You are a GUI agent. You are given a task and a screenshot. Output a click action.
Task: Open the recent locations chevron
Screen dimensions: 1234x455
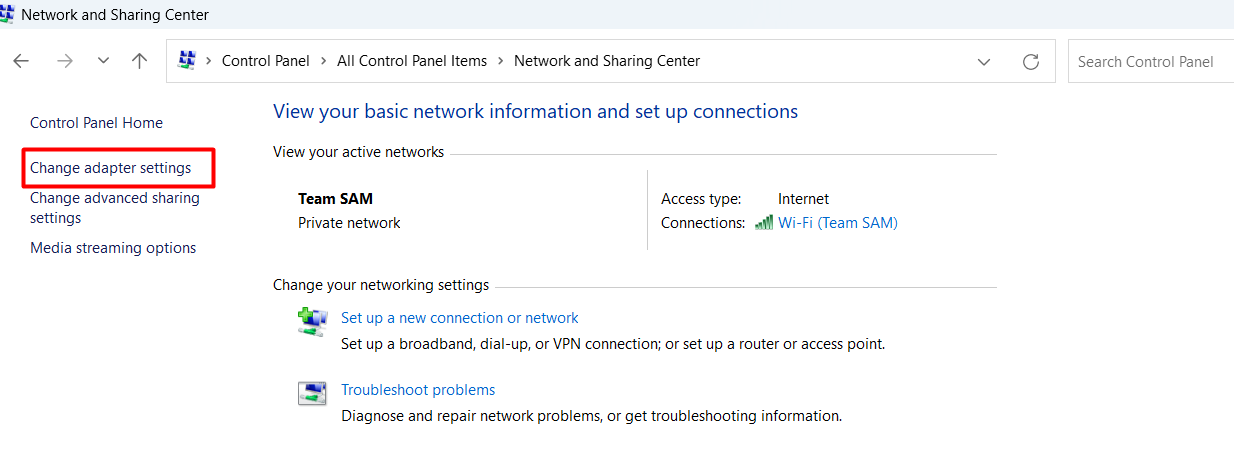point(103,61)
